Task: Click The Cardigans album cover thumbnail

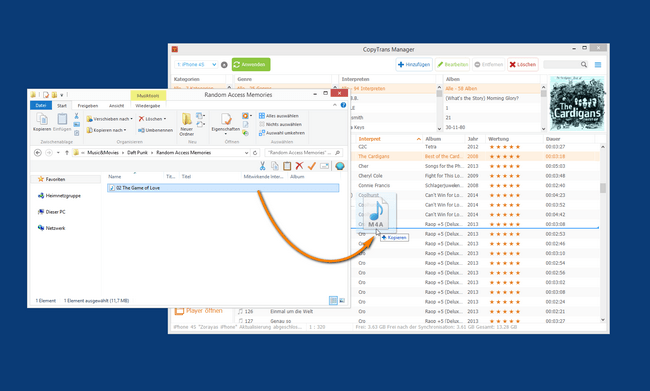Action: click(577, 104)
